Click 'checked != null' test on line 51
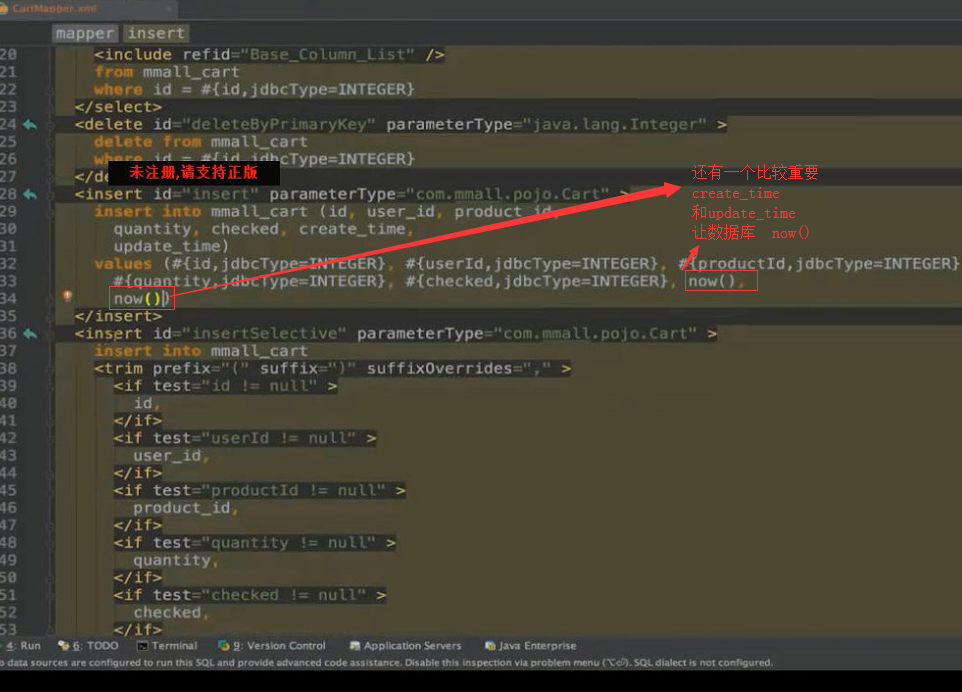Image resolution: width=962 pixels, height=692 pixels. pos(283,596)
